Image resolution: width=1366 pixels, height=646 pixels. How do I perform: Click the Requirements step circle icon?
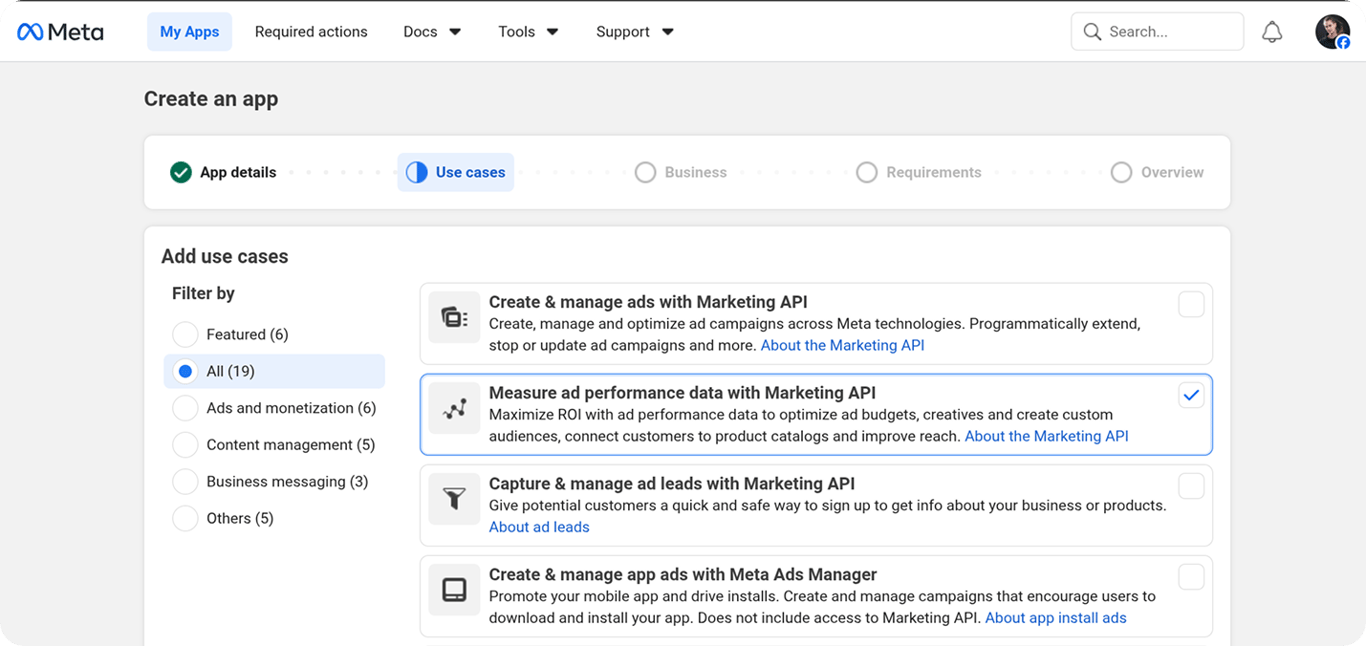click(867, 172)
